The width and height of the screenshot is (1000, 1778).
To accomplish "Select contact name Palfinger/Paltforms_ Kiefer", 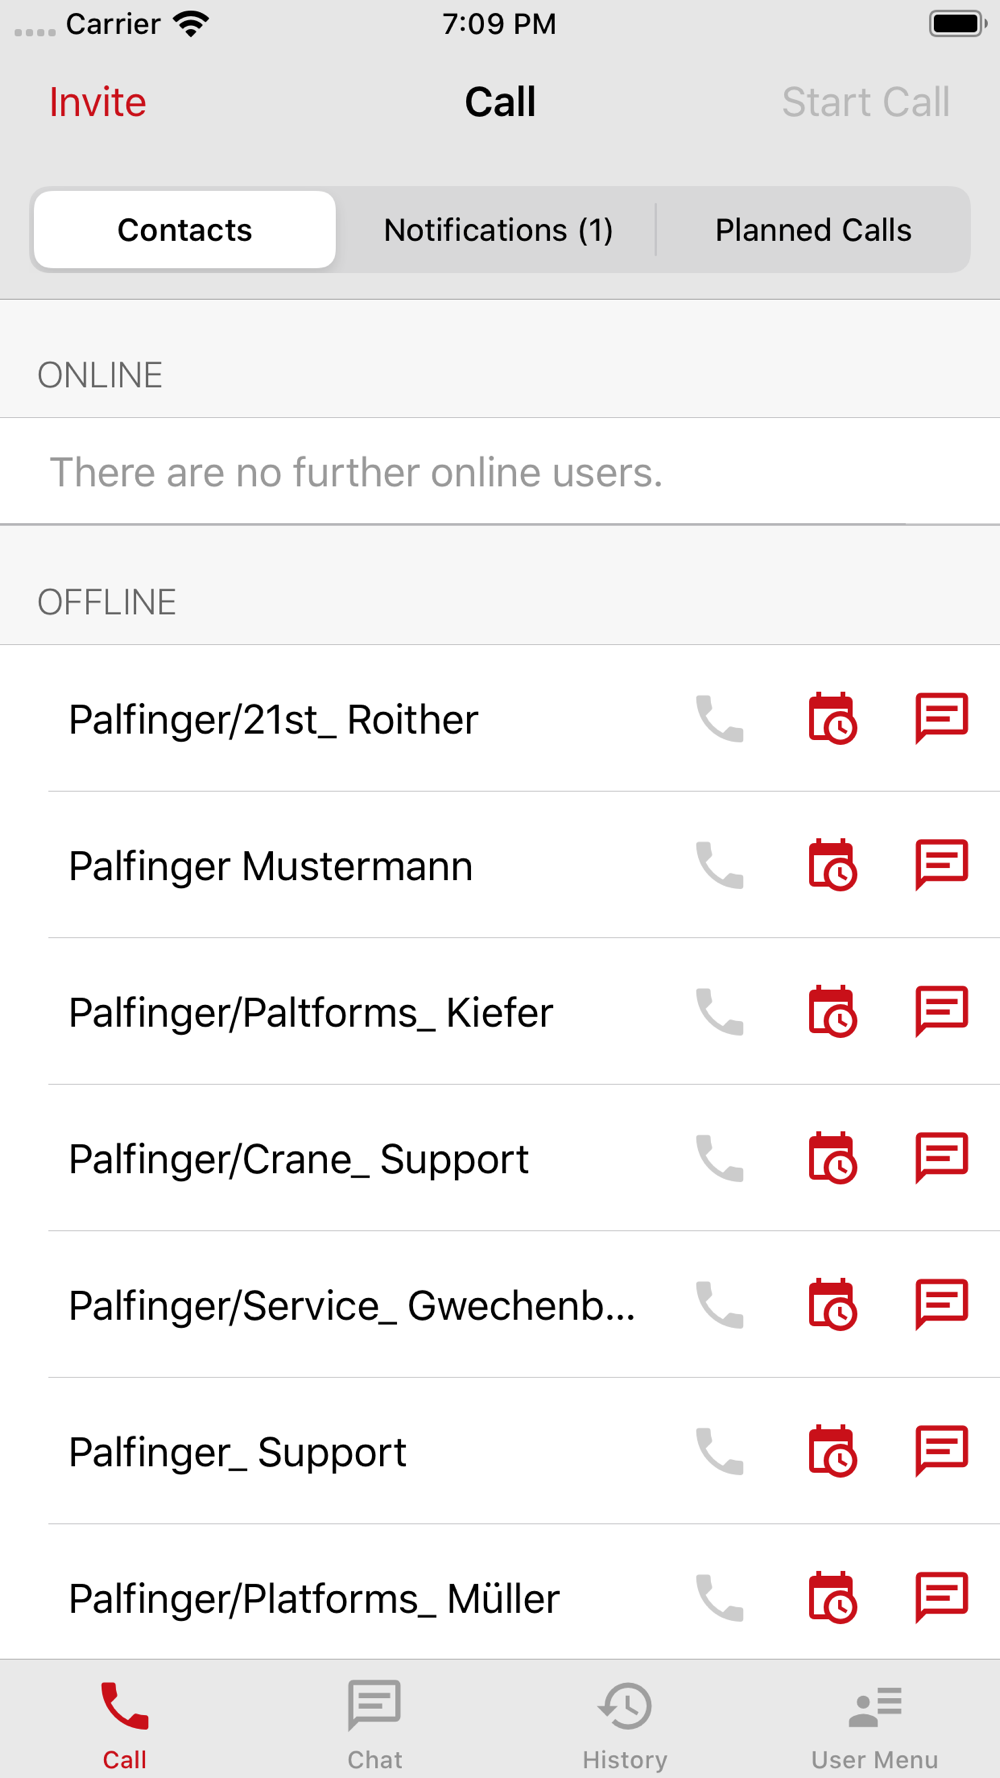I will tap(310, 1013).
